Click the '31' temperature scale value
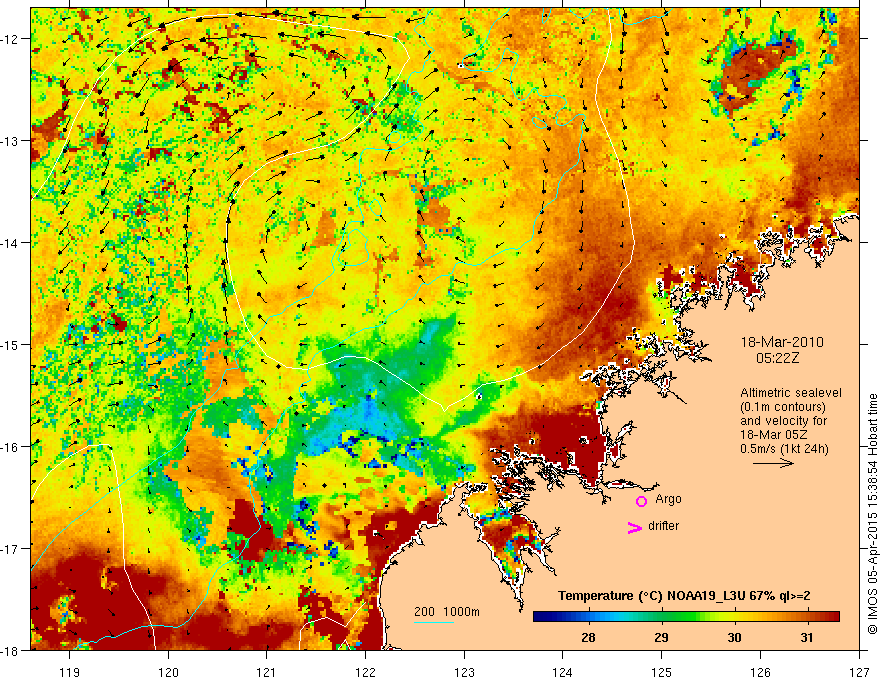The width and height of the screenshot is (880, 680). pos(806,637)
